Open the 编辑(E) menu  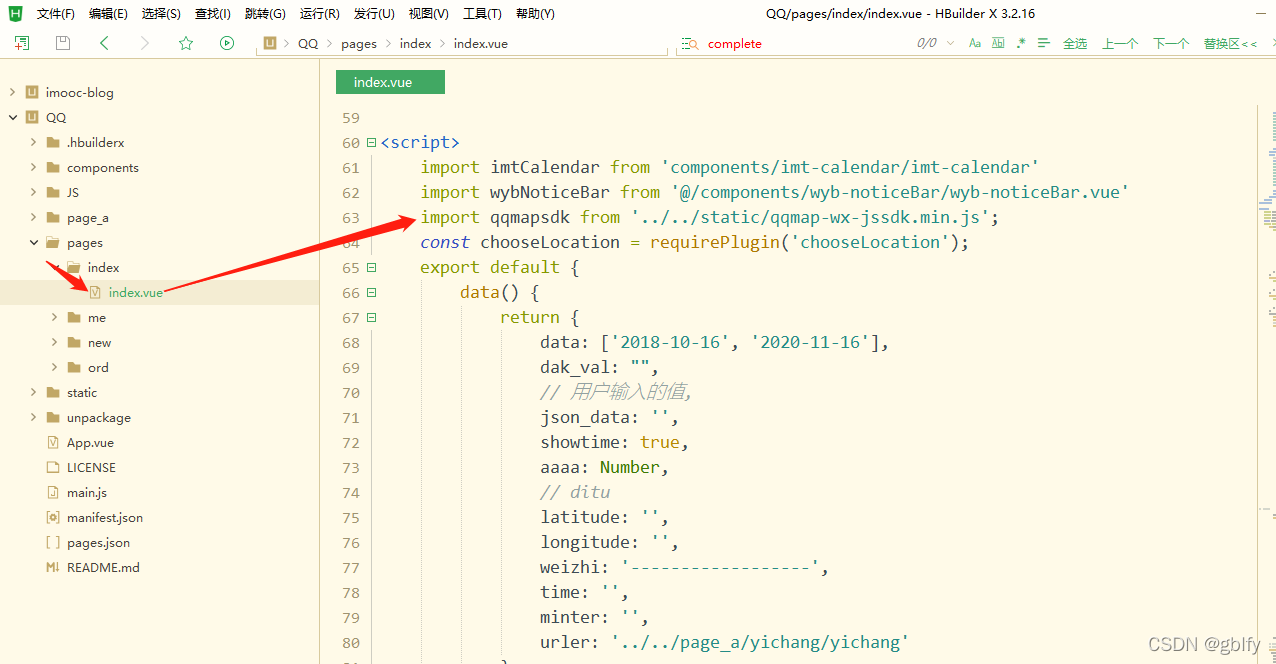pyautogui.click(x=108, y=13)
